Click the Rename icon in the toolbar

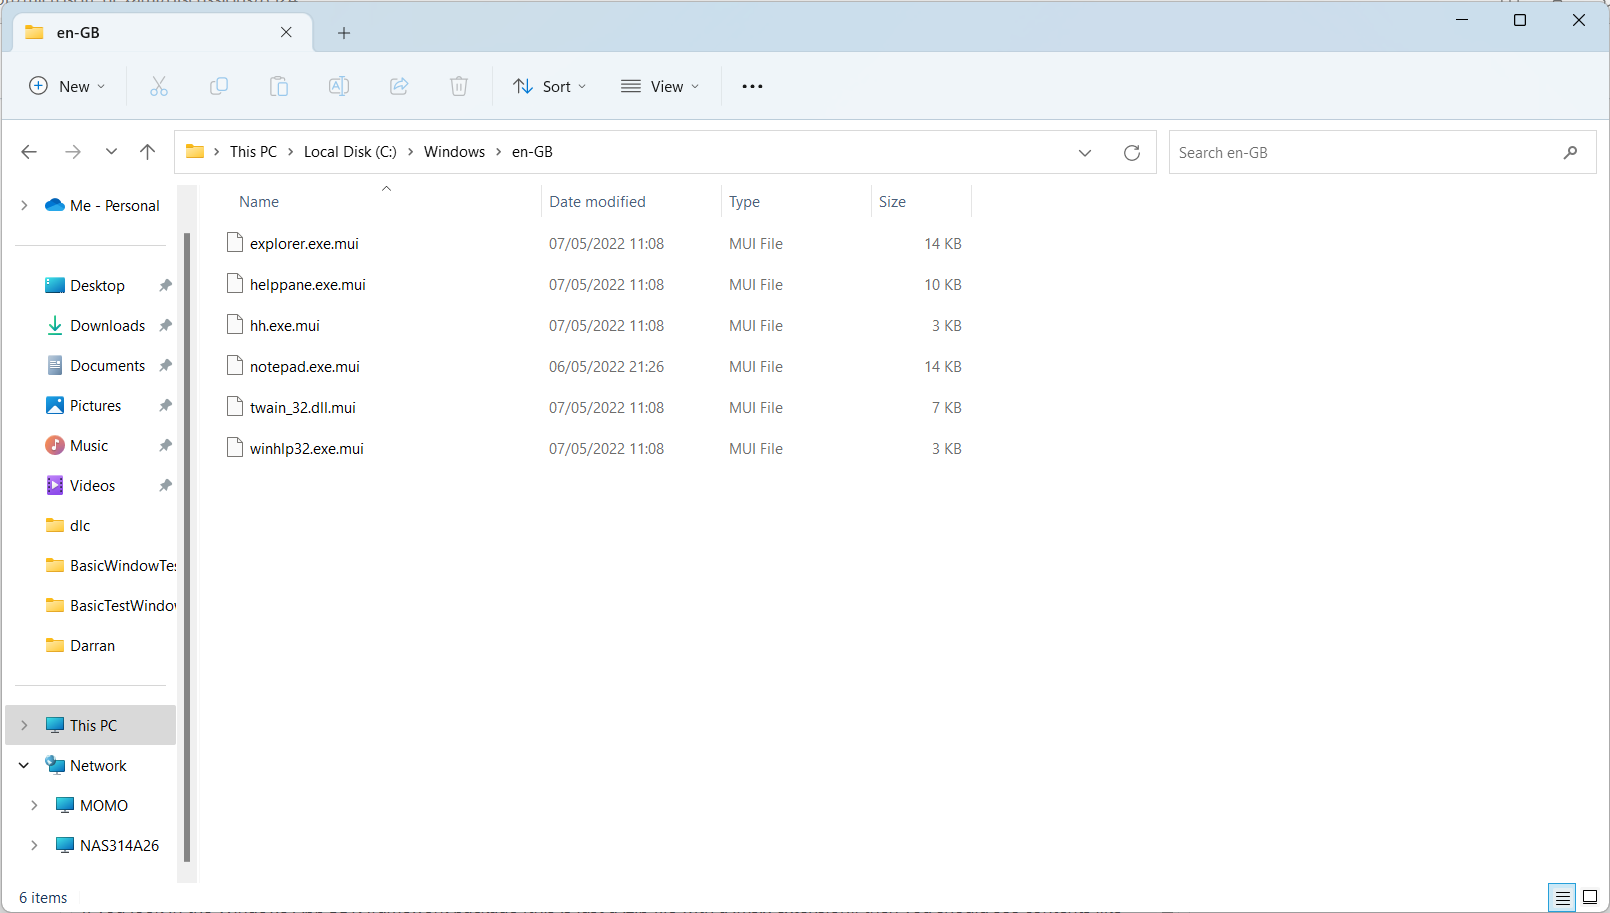click(339, 86)
